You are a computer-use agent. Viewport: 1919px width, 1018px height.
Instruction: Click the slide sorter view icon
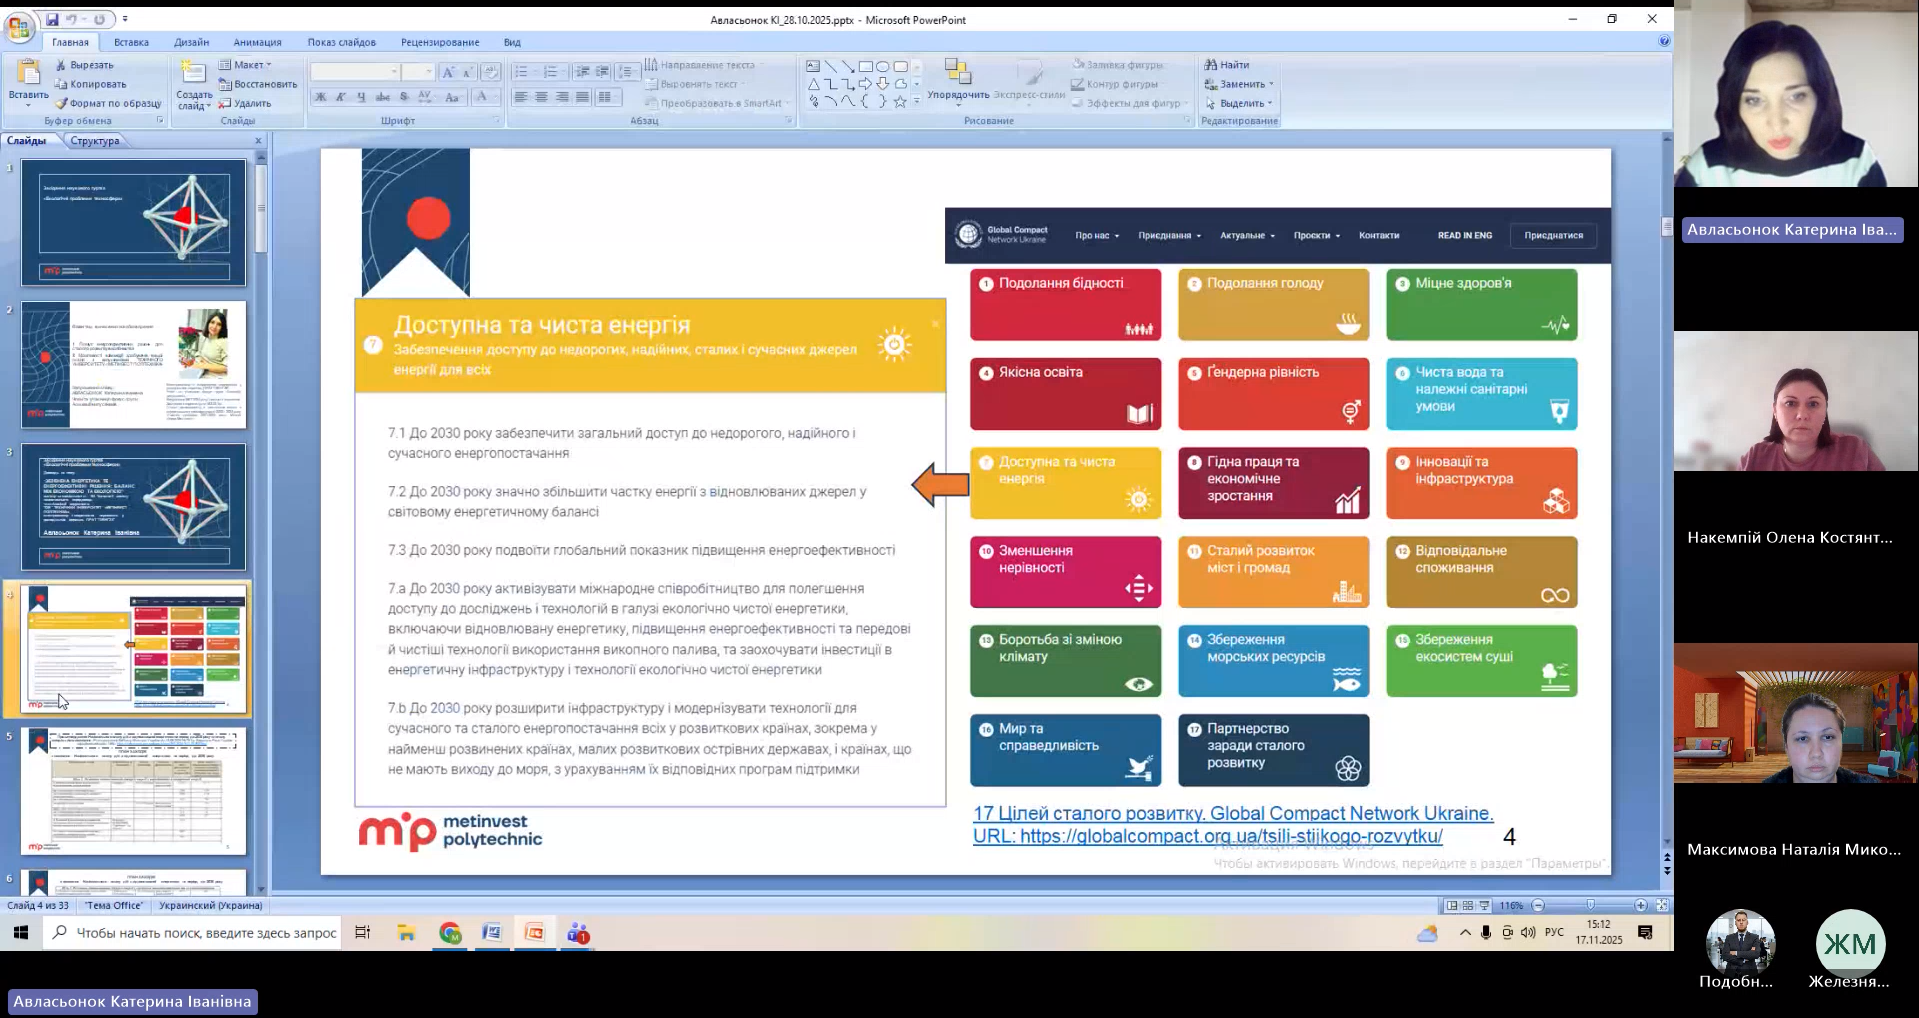(x=1468, y=905)
